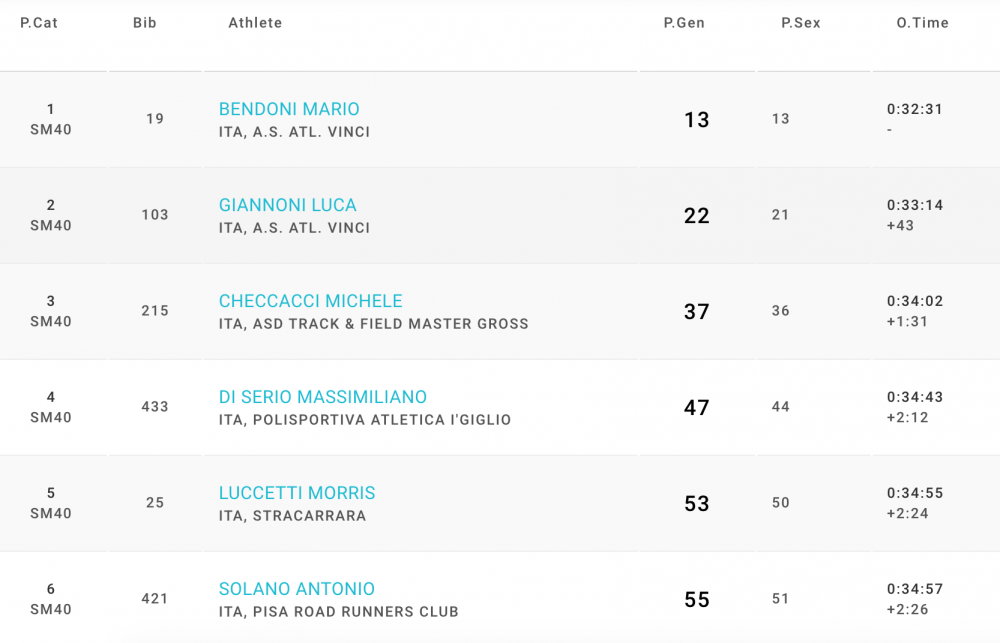The width and height of the screenshot is (1000, 643).
Task: Select DI SERIO MASSIMILIANO name link
Action: 323,397
